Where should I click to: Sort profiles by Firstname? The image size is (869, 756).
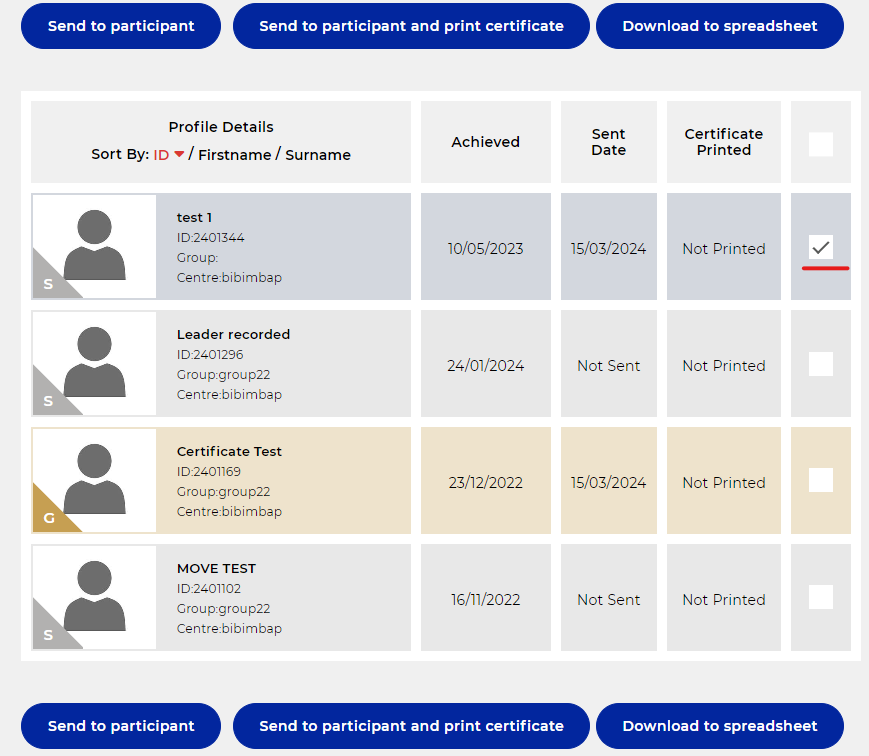[235, 155]
